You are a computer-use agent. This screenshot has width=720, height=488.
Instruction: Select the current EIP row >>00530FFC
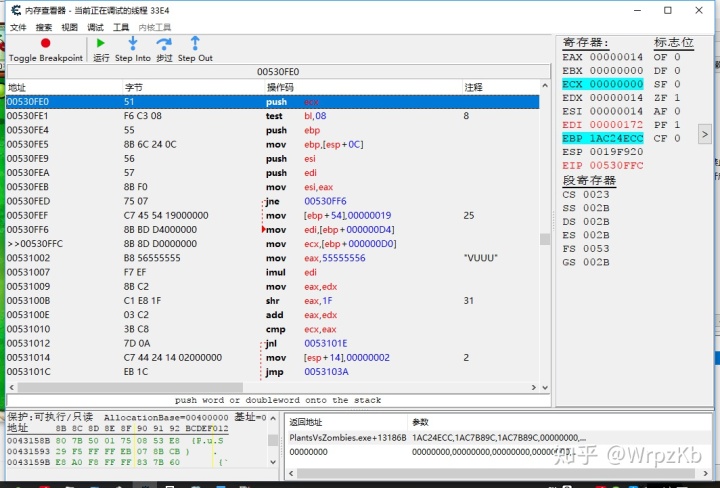[273, 244]
